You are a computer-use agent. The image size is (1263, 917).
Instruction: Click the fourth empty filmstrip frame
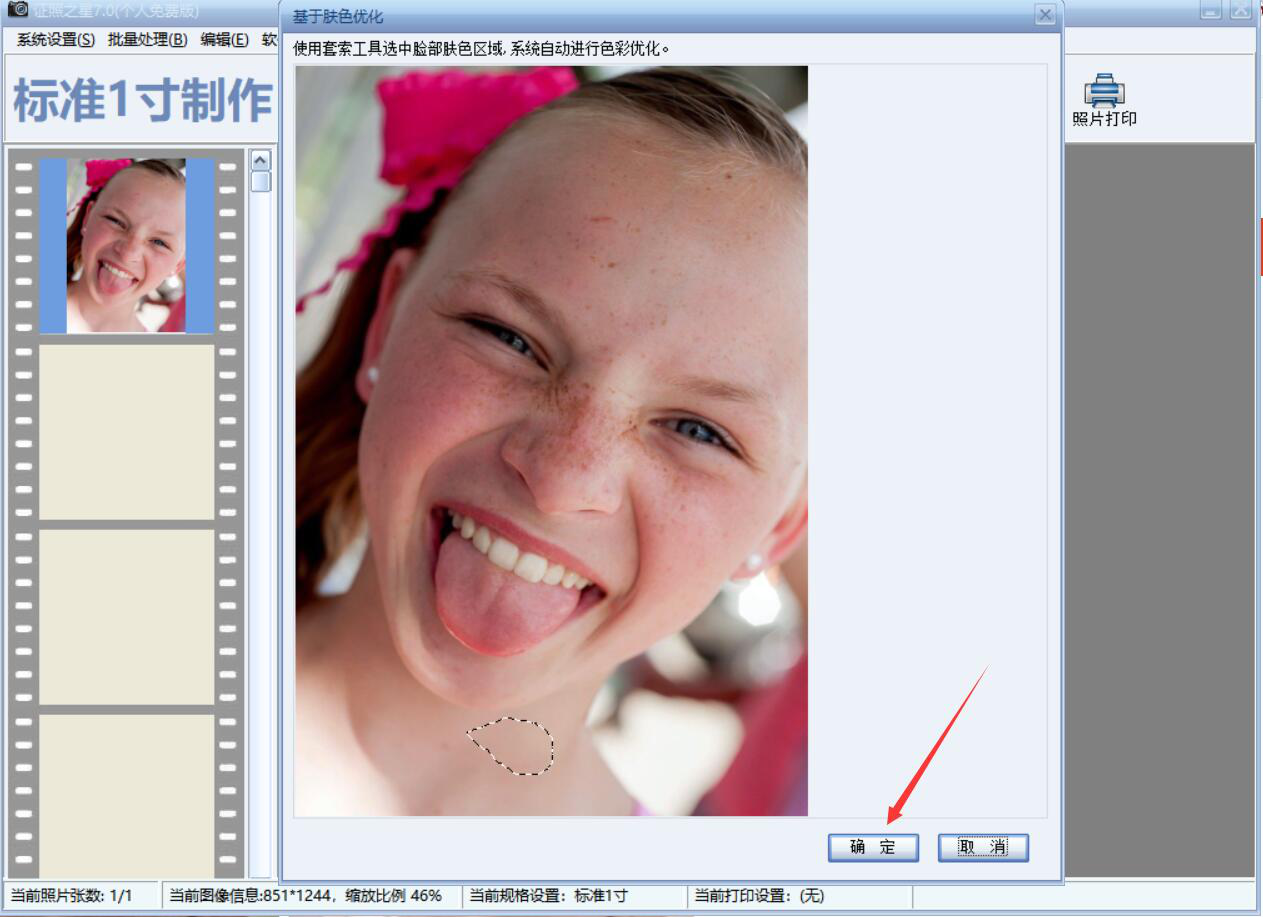pyautogui.click(x=126, y=795)
